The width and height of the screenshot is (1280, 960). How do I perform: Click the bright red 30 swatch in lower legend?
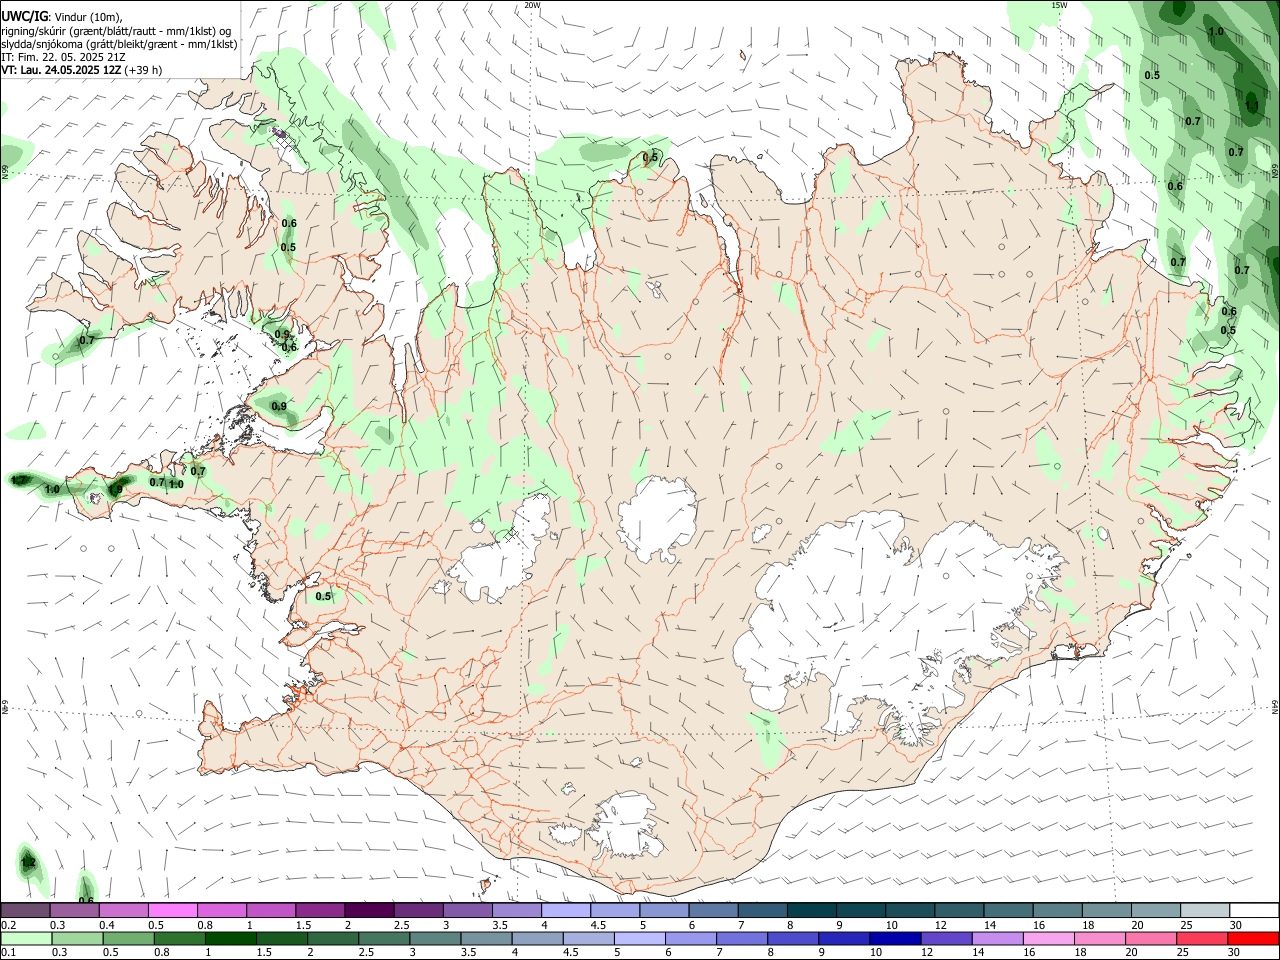pos(1252,938)
